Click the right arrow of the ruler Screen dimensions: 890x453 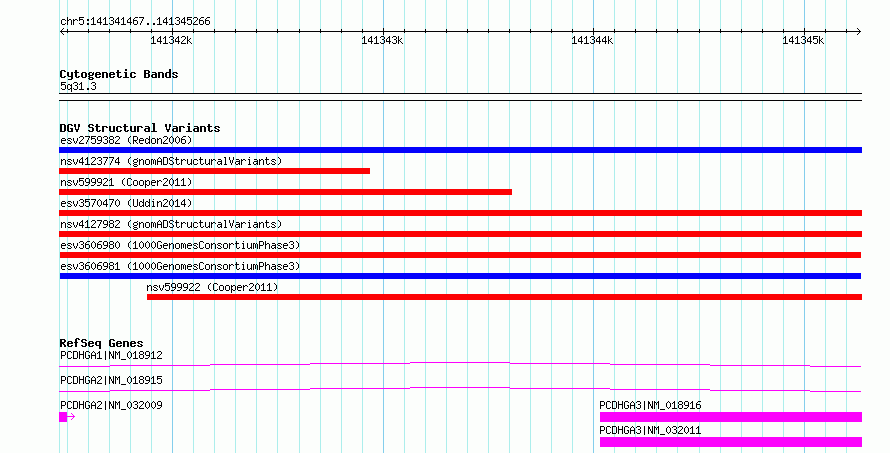pos(858,32)
